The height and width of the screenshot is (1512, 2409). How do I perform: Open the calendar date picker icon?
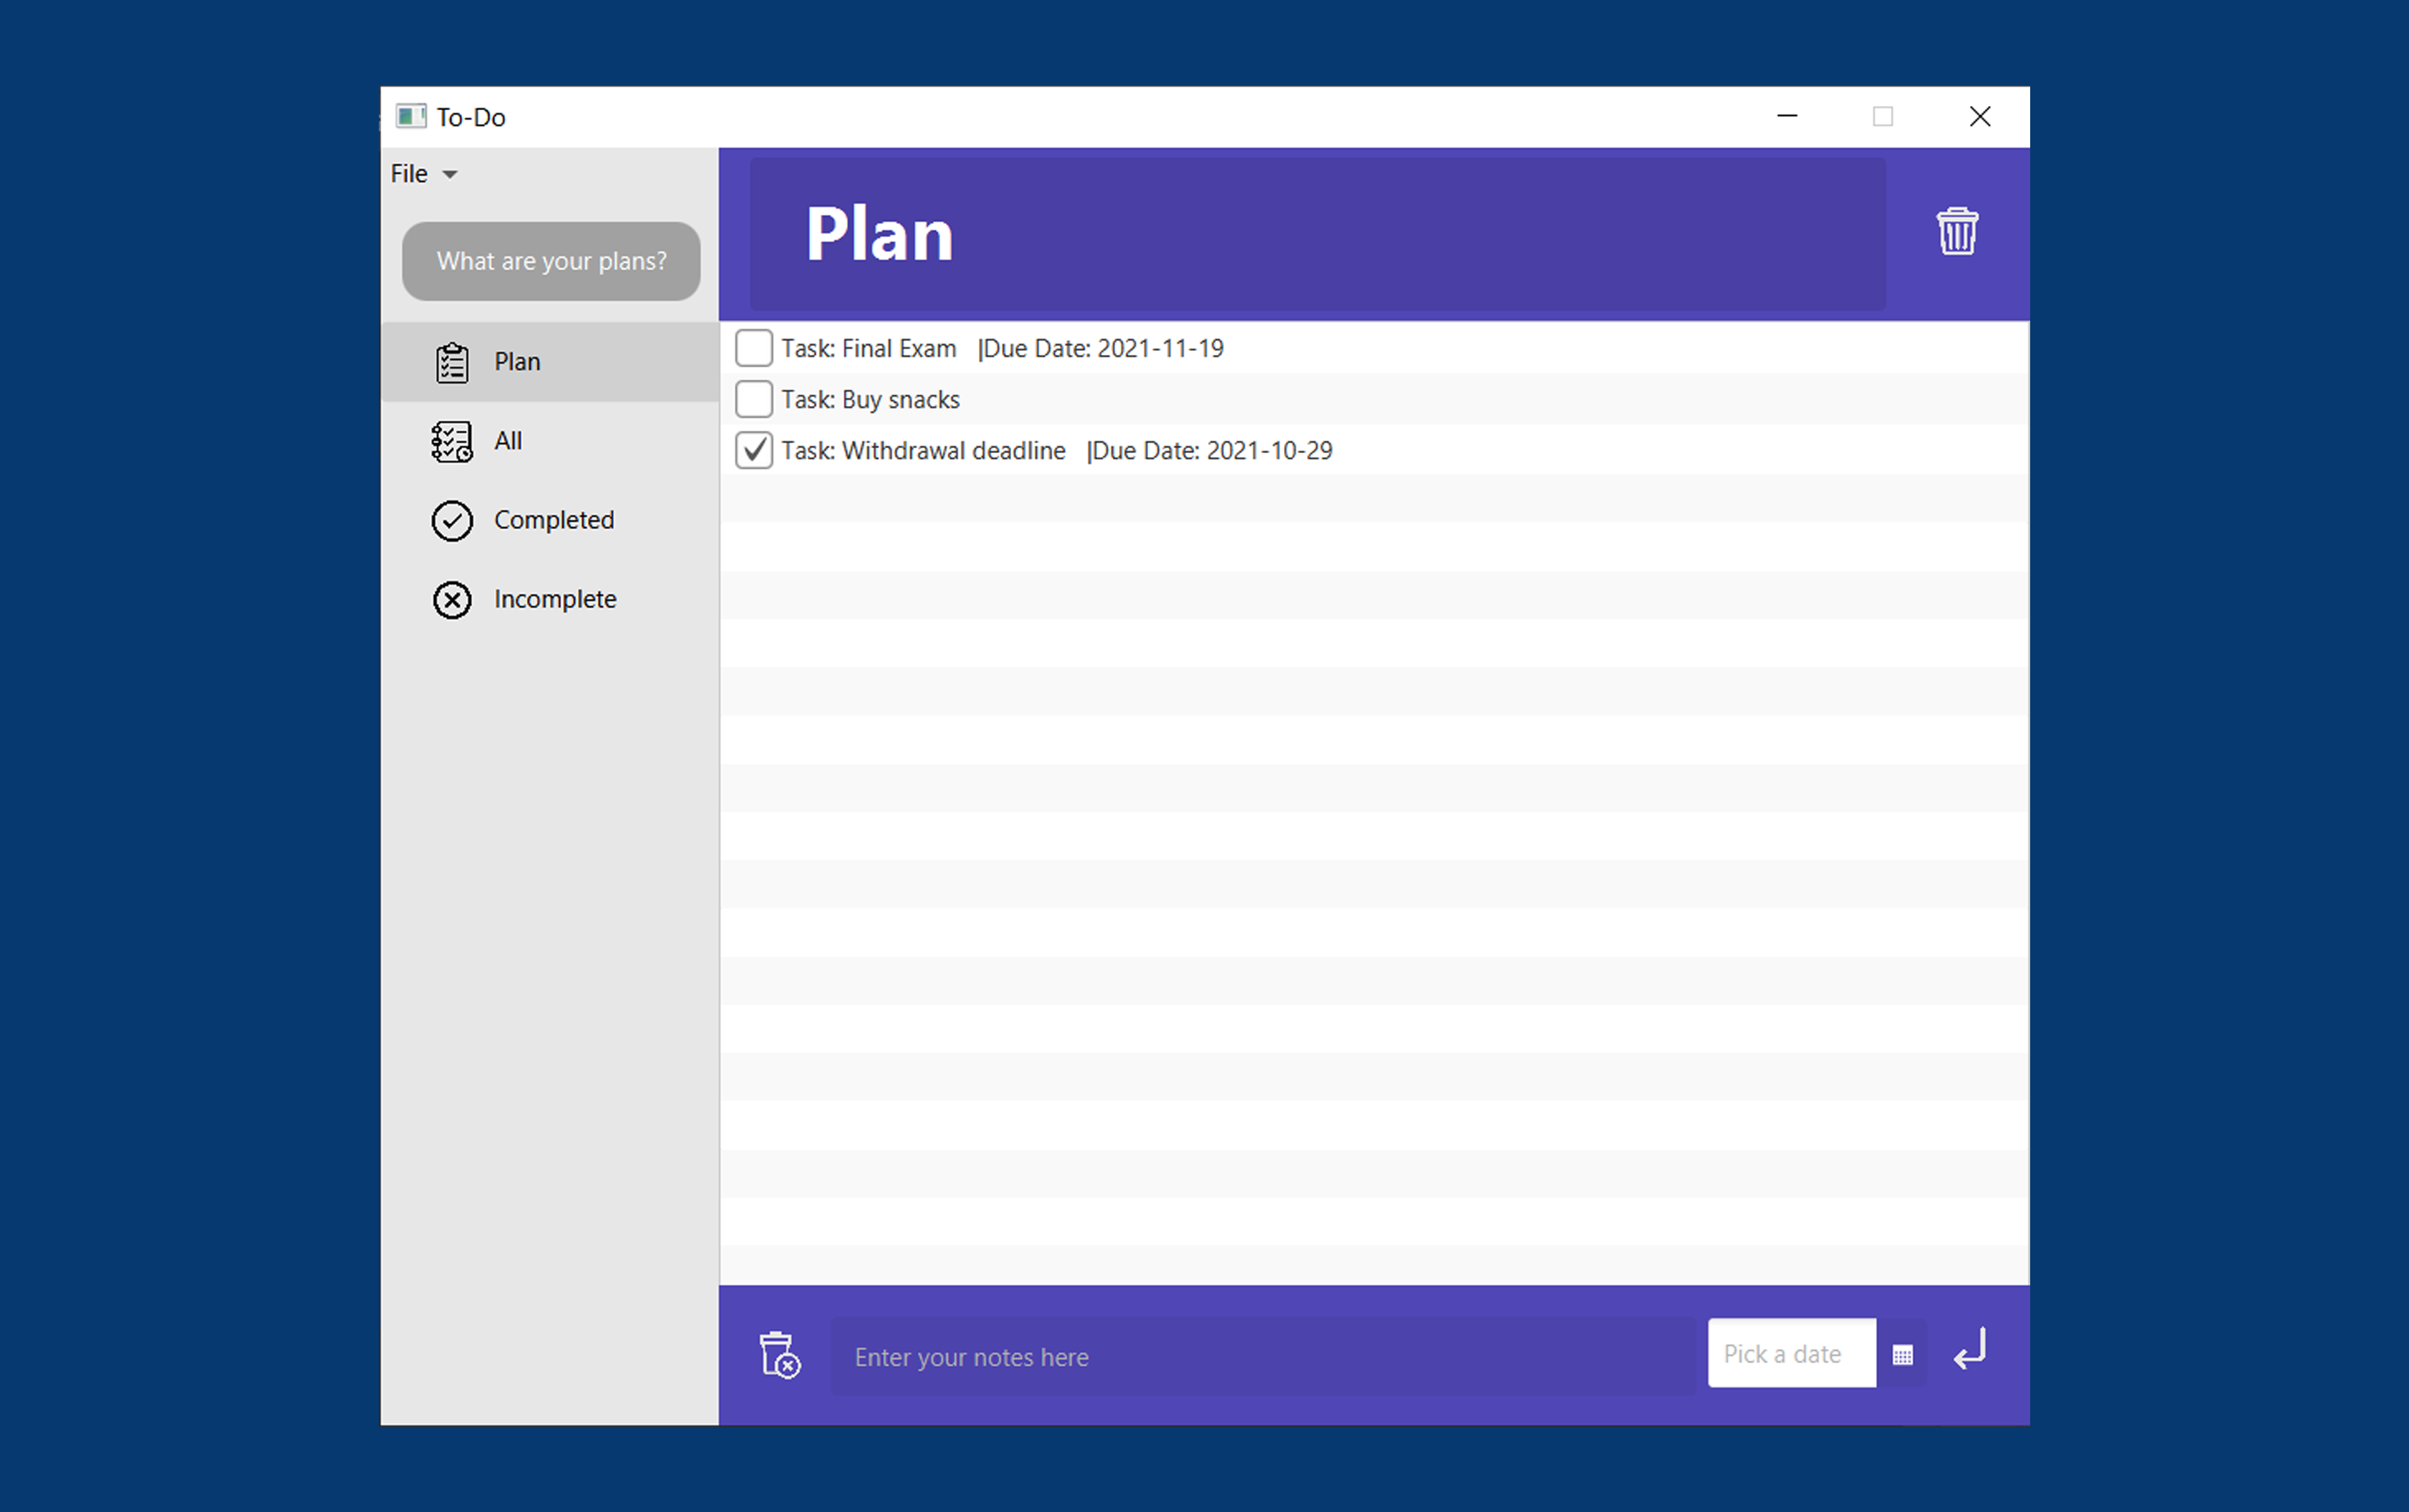[x=1902, y=1355]
